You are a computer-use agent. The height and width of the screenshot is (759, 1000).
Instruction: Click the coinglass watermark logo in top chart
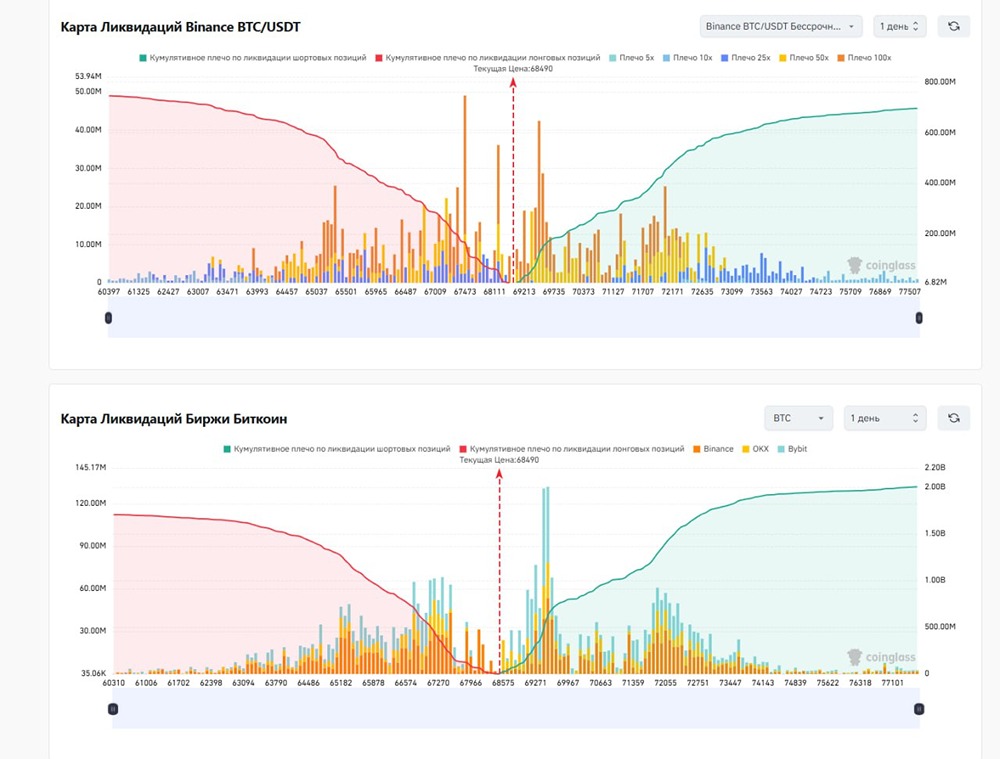tap(881, 265)
